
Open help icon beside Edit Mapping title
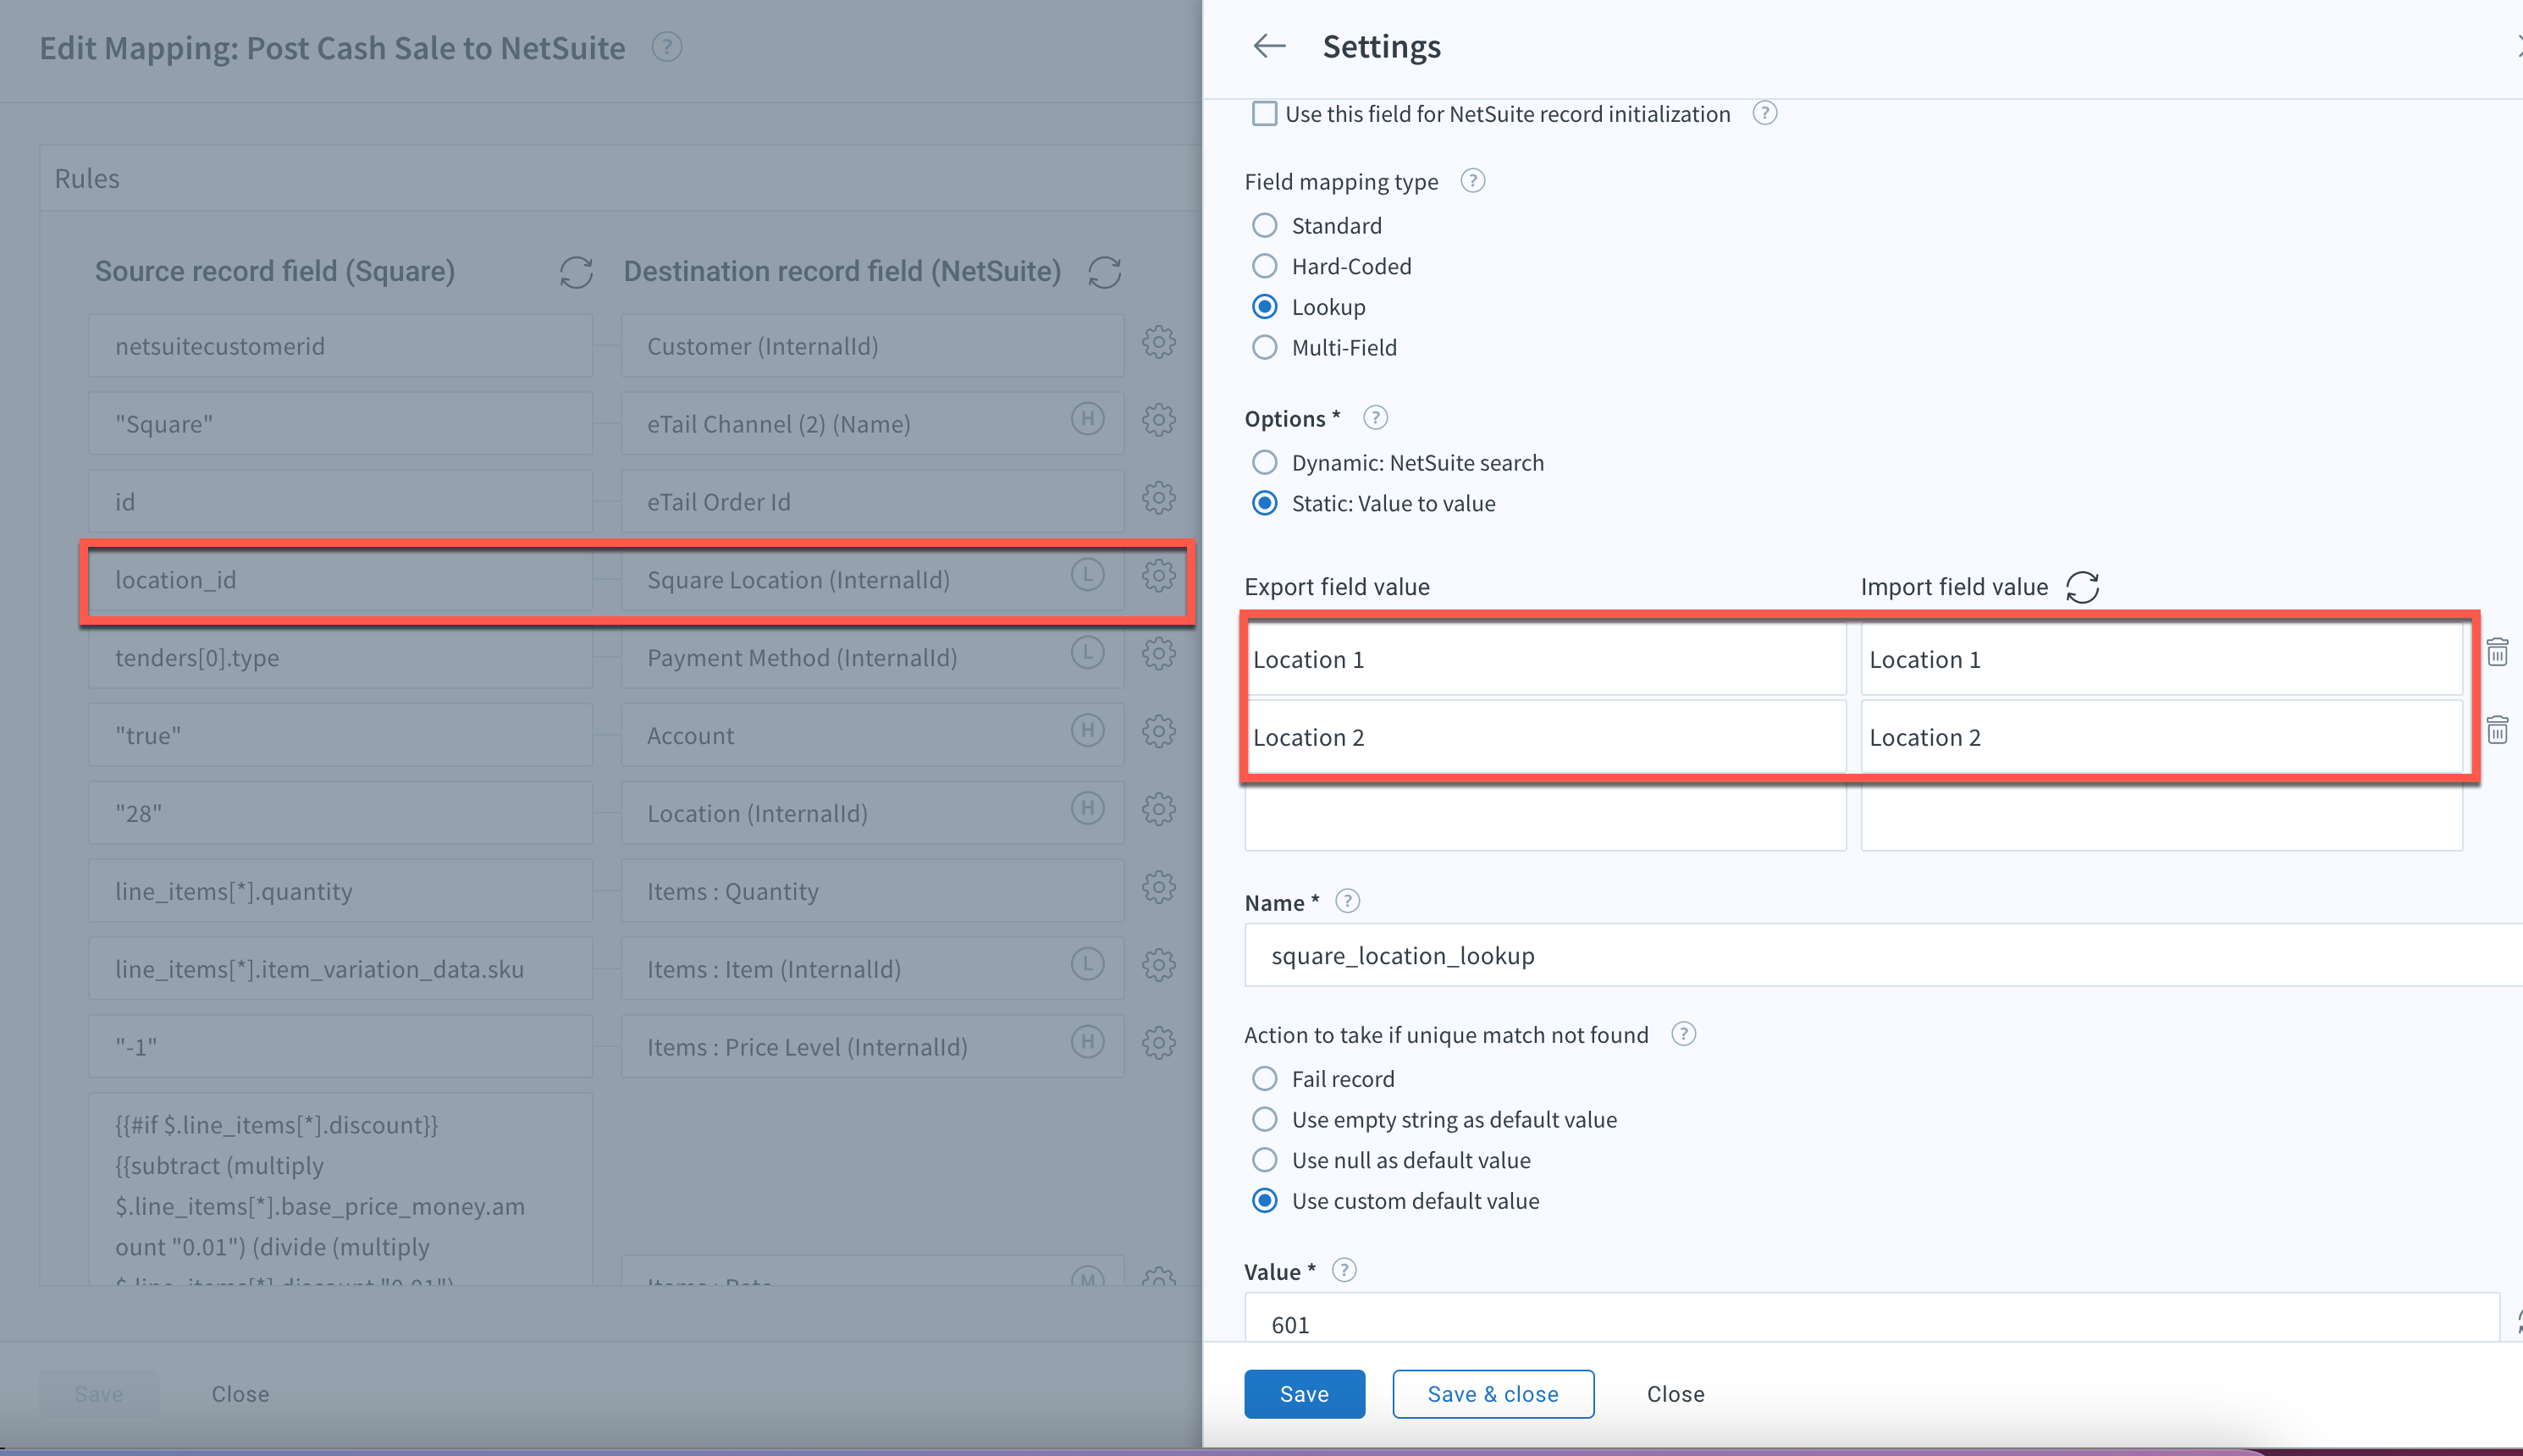click(666, 47)
